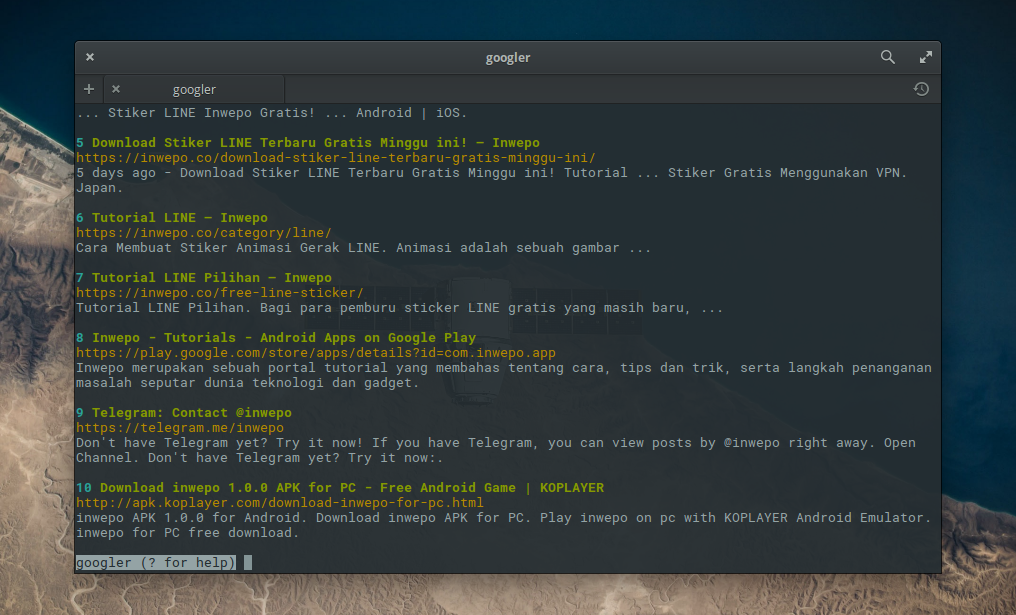Click the googler window title text
Screen dimensions: 1016x615
tap(508, 58)
